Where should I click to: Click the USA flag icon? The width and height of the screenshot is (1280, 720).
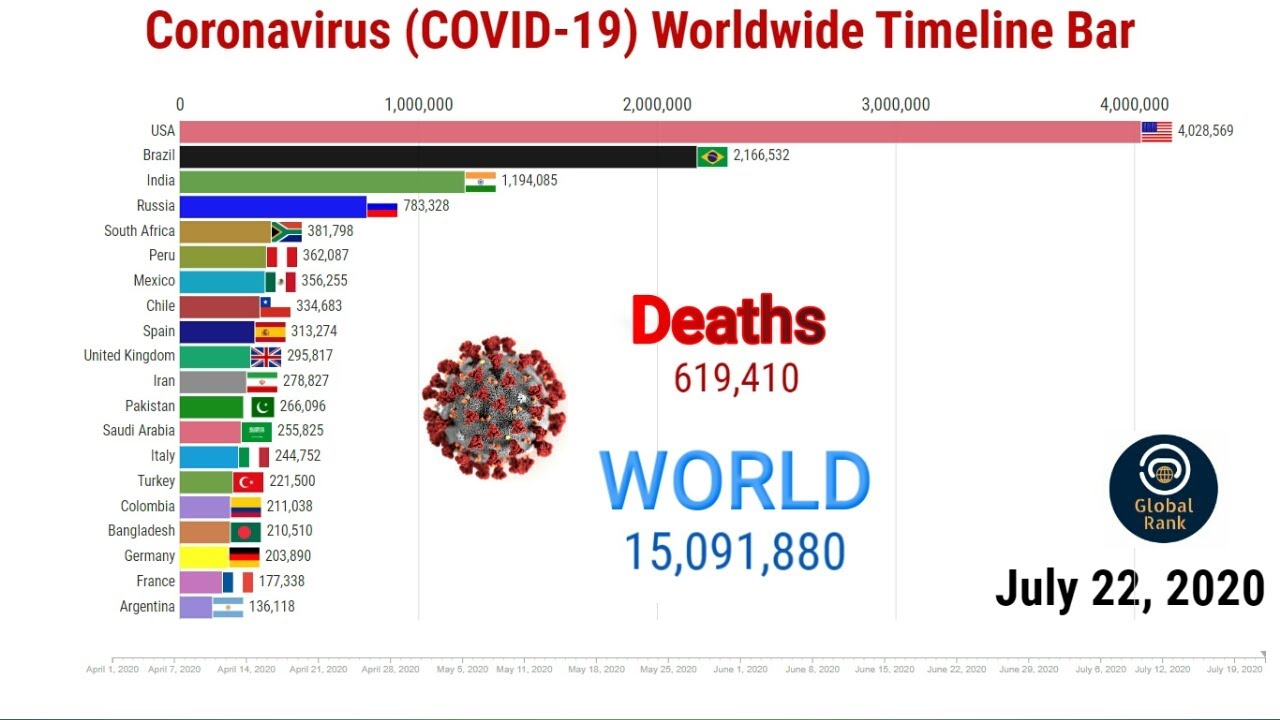(x=1157, y=131)
